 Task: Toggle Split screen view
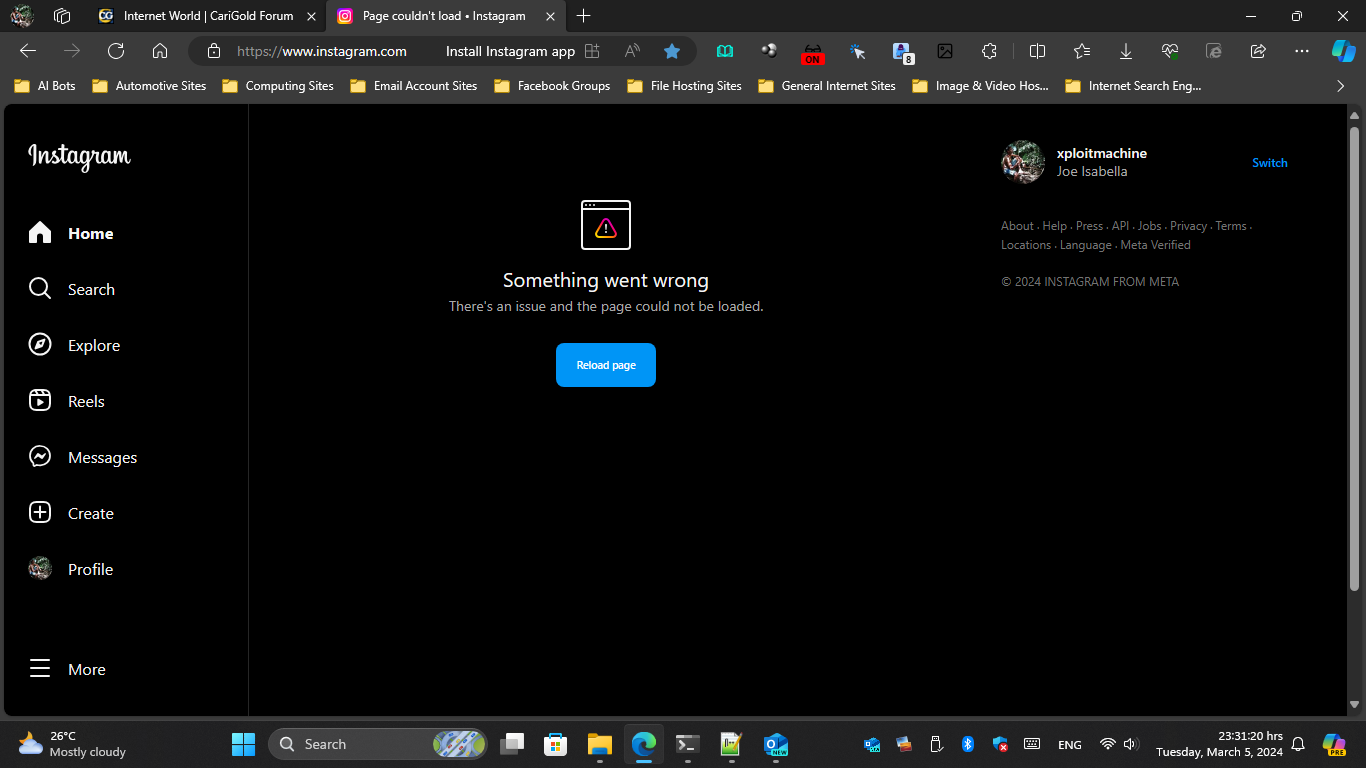(x=1038, y=51)
